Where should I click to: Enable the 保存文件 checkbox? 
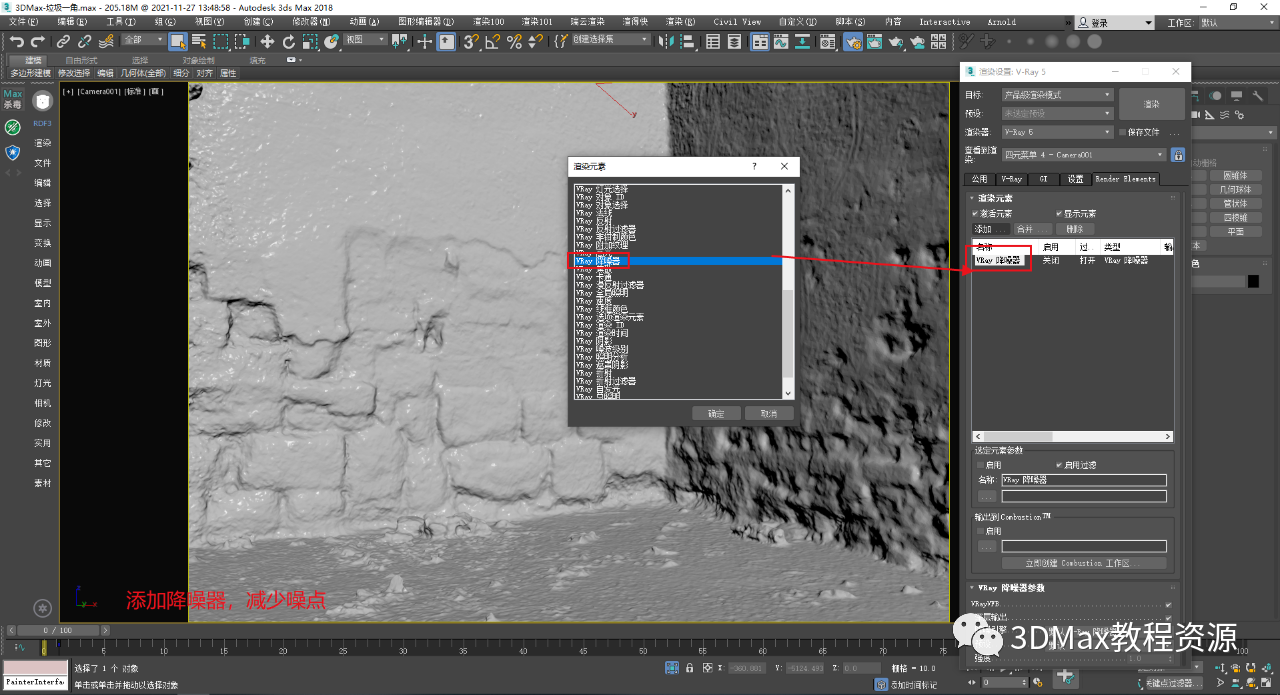1123,132
